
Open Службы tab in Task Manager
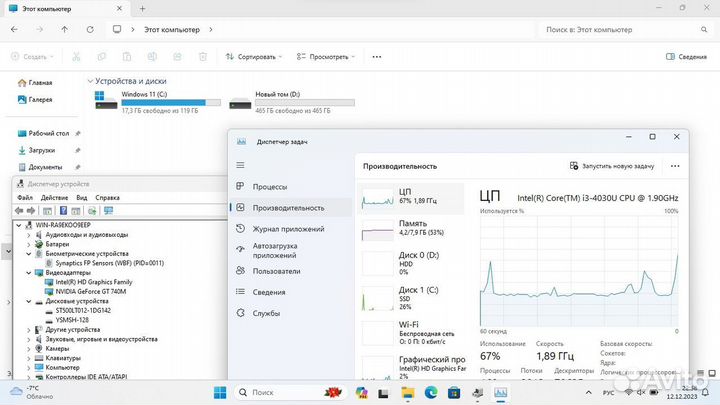290,313
